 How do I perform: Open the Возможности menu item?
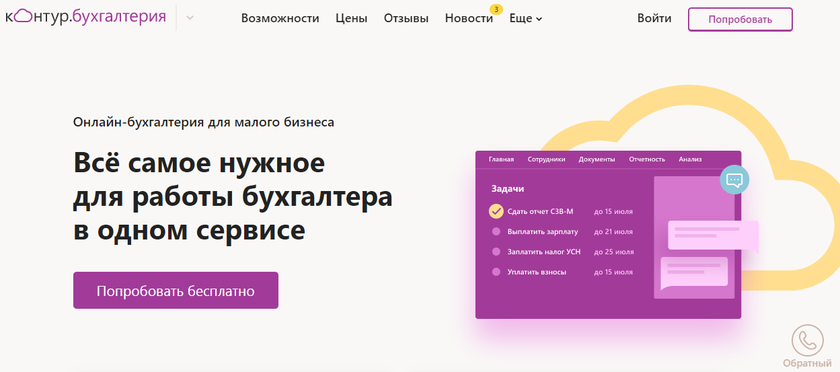280,18
